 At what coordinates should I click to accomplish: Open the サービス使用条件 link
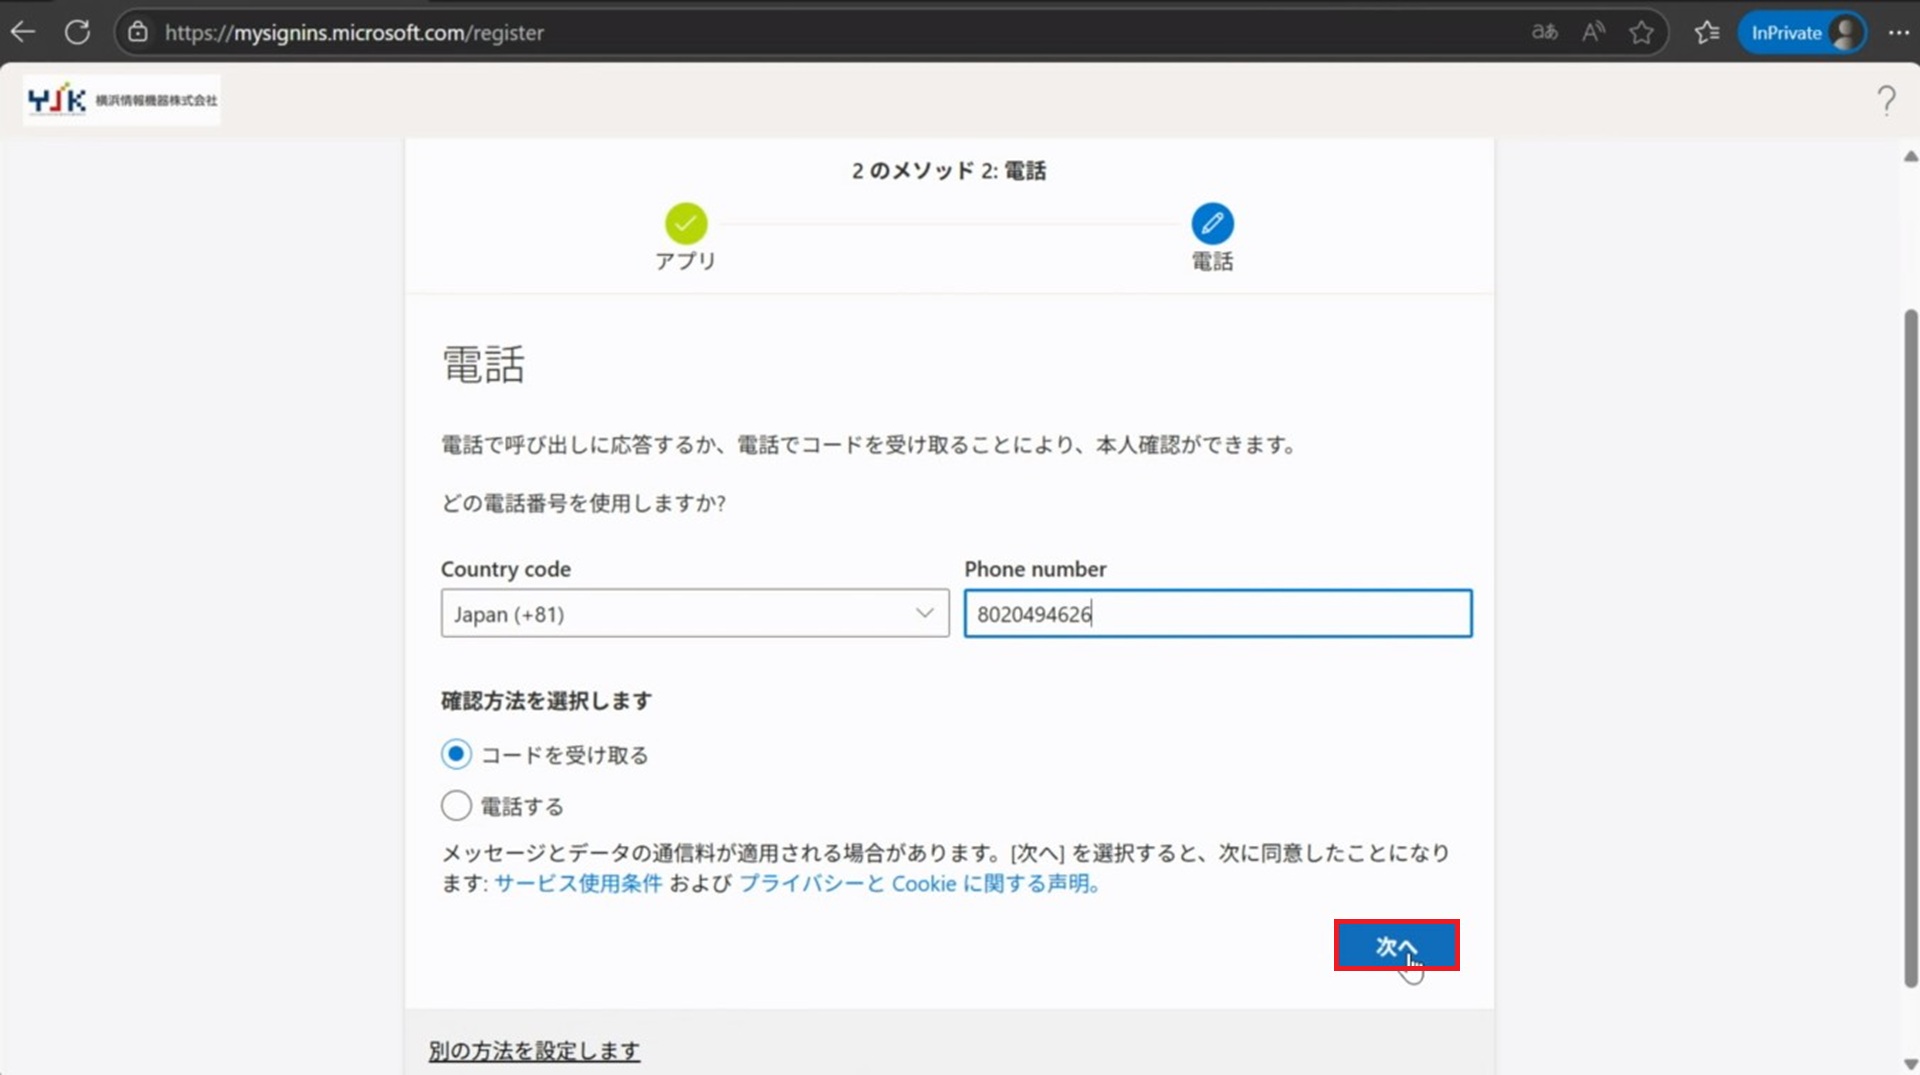(578, 883)
